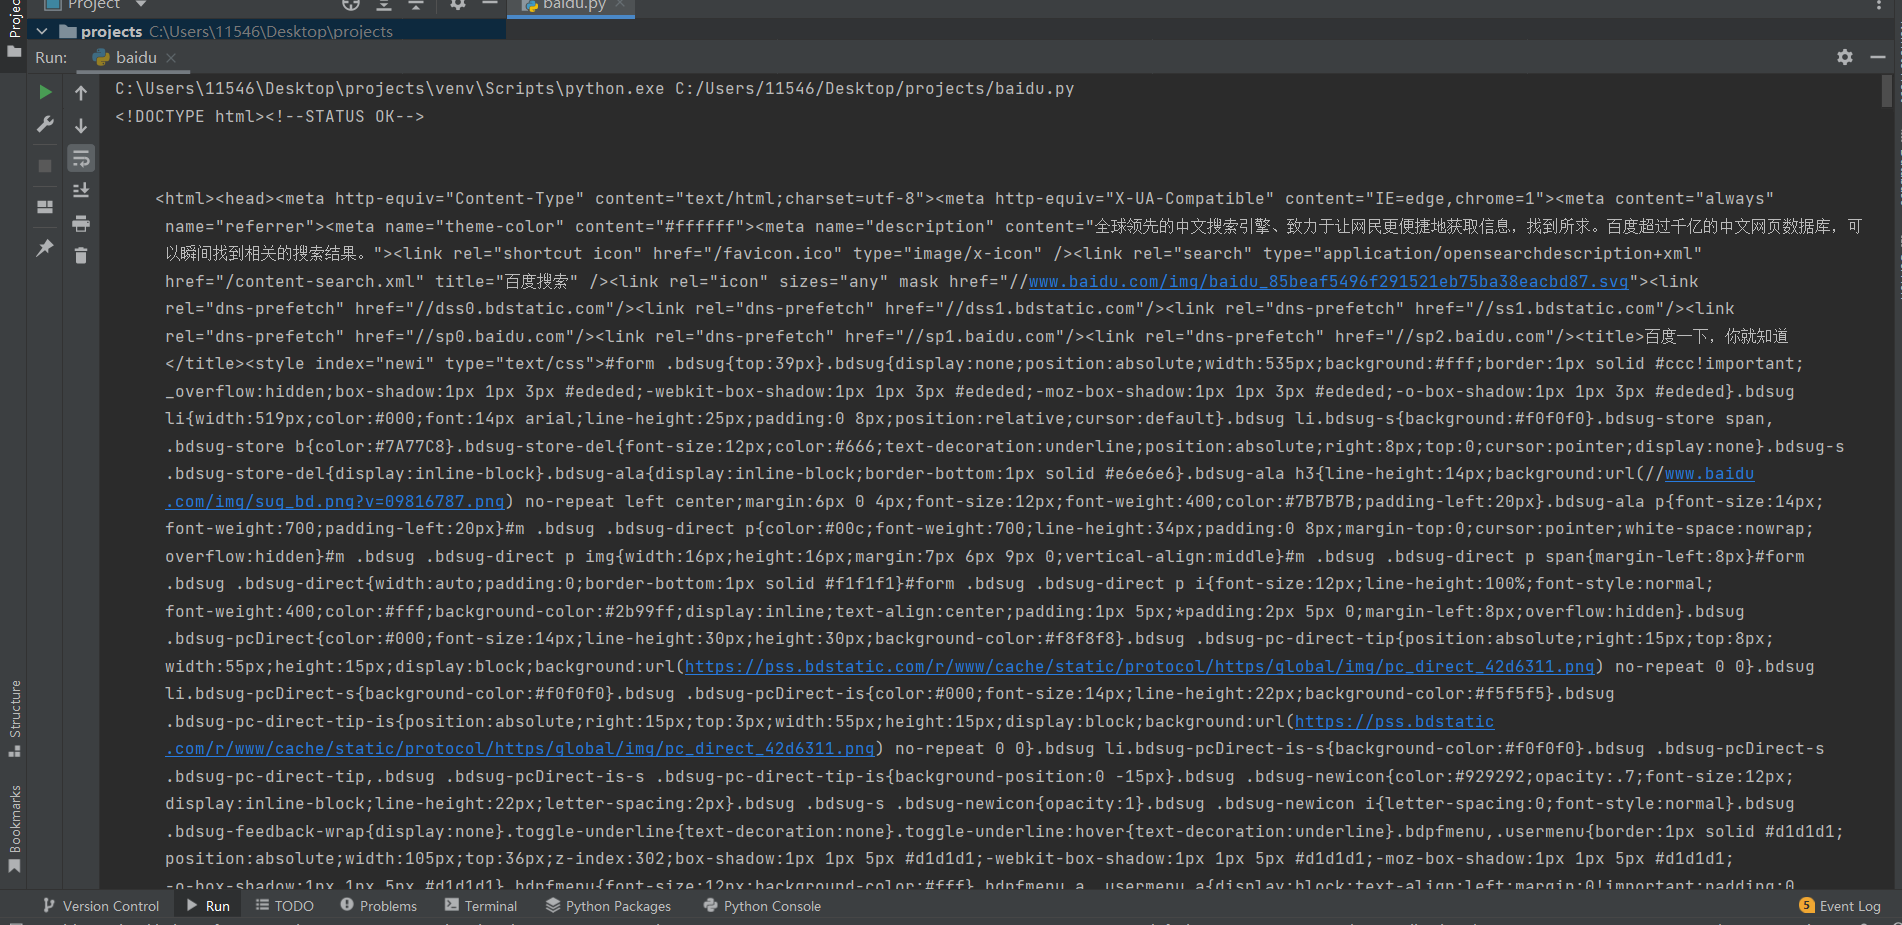
Task: Open the Bookmarks side tool window
Action: pyautogui.click(x=14, y=829)
